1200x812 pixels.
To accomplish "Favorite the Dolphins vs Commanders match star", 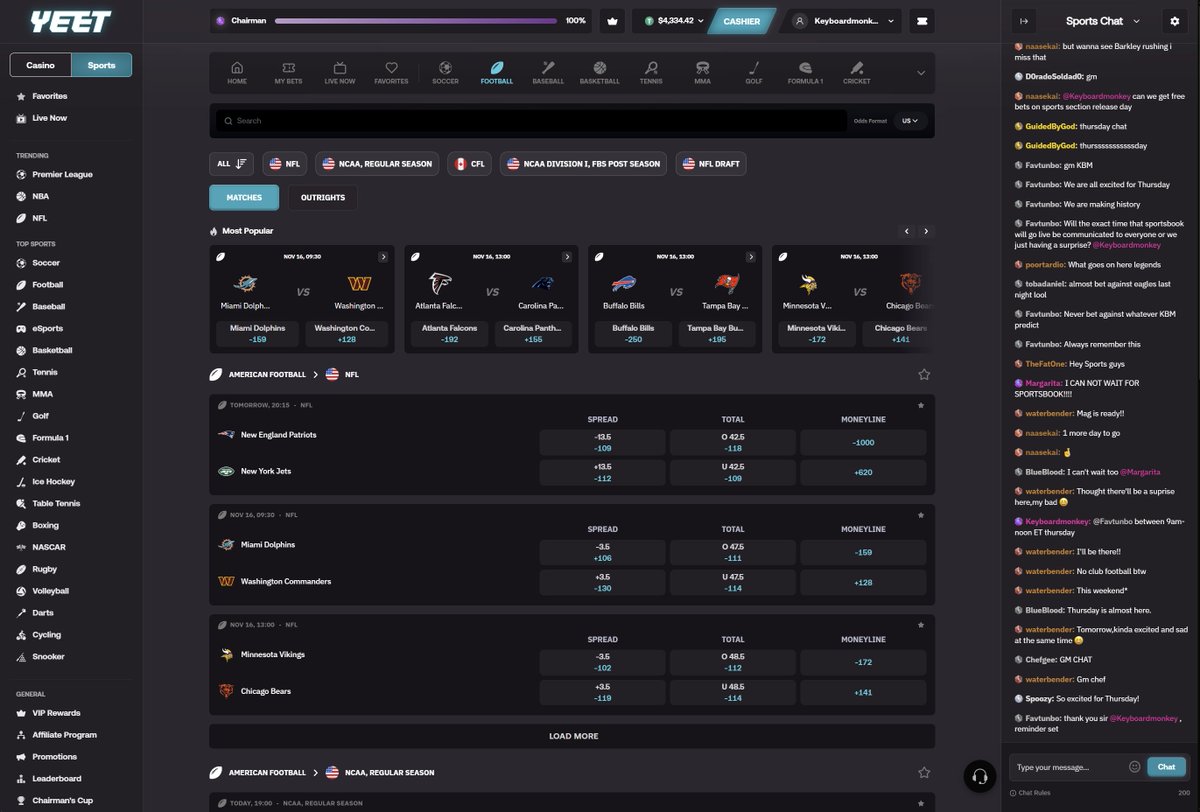I will tap(921, 515).
